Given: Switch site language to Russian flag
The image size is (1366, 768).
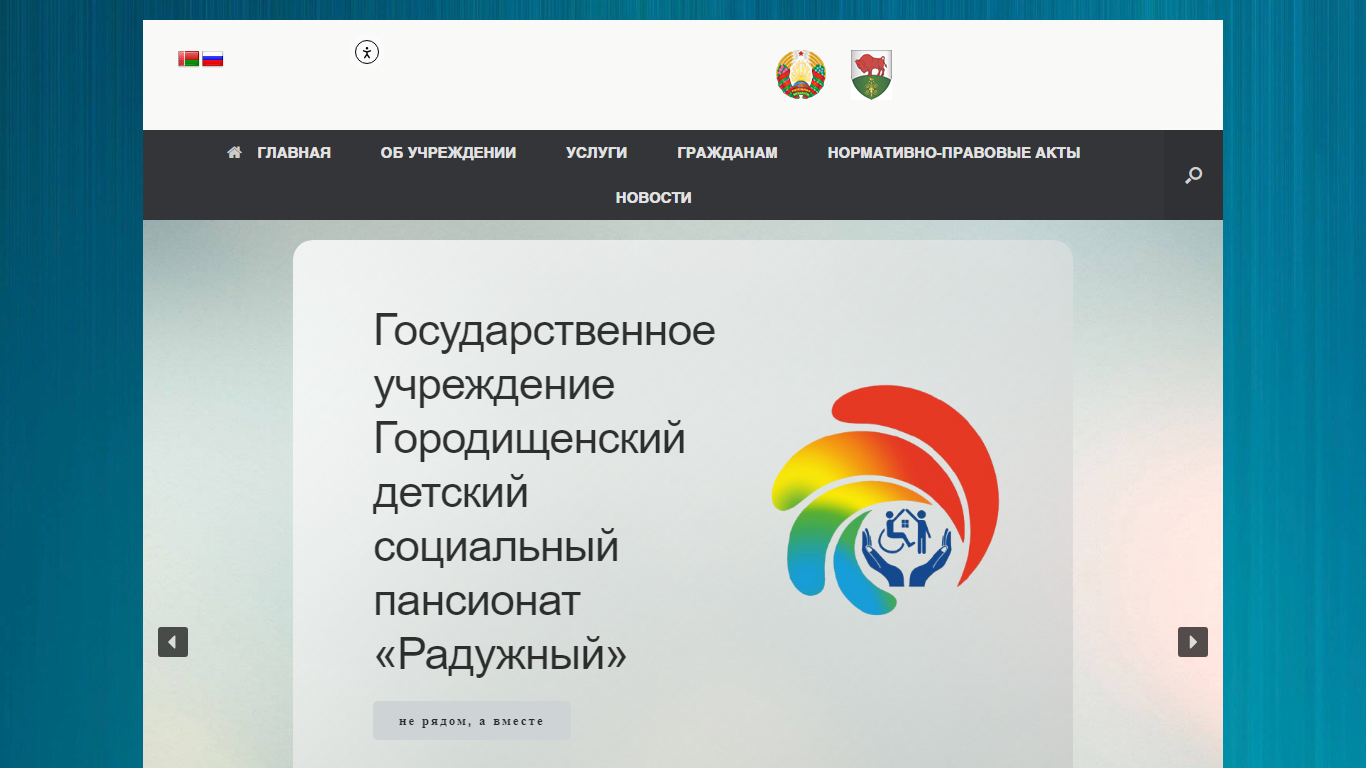Looking at the screenshot, I should [x=212, y=58].
